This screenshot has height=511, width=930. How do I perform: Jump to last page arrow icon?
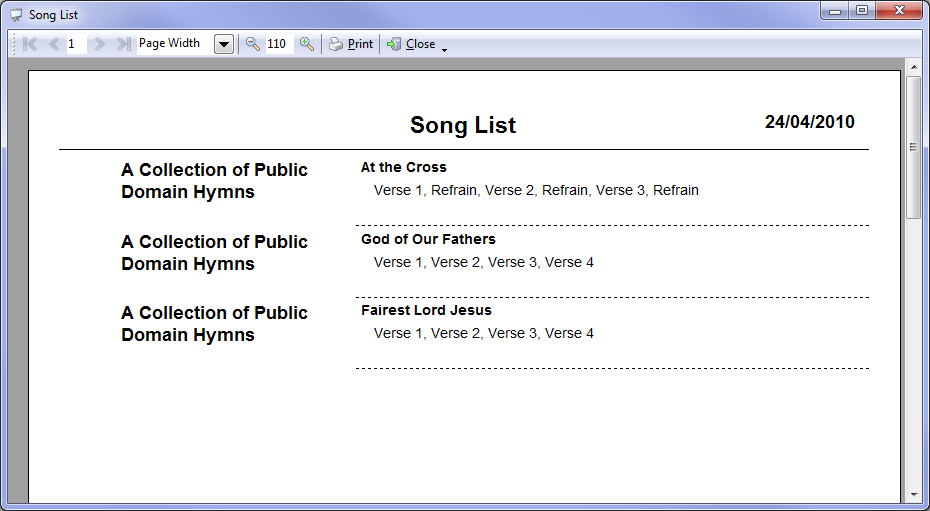pyautogui.click(x=123, y=44)
